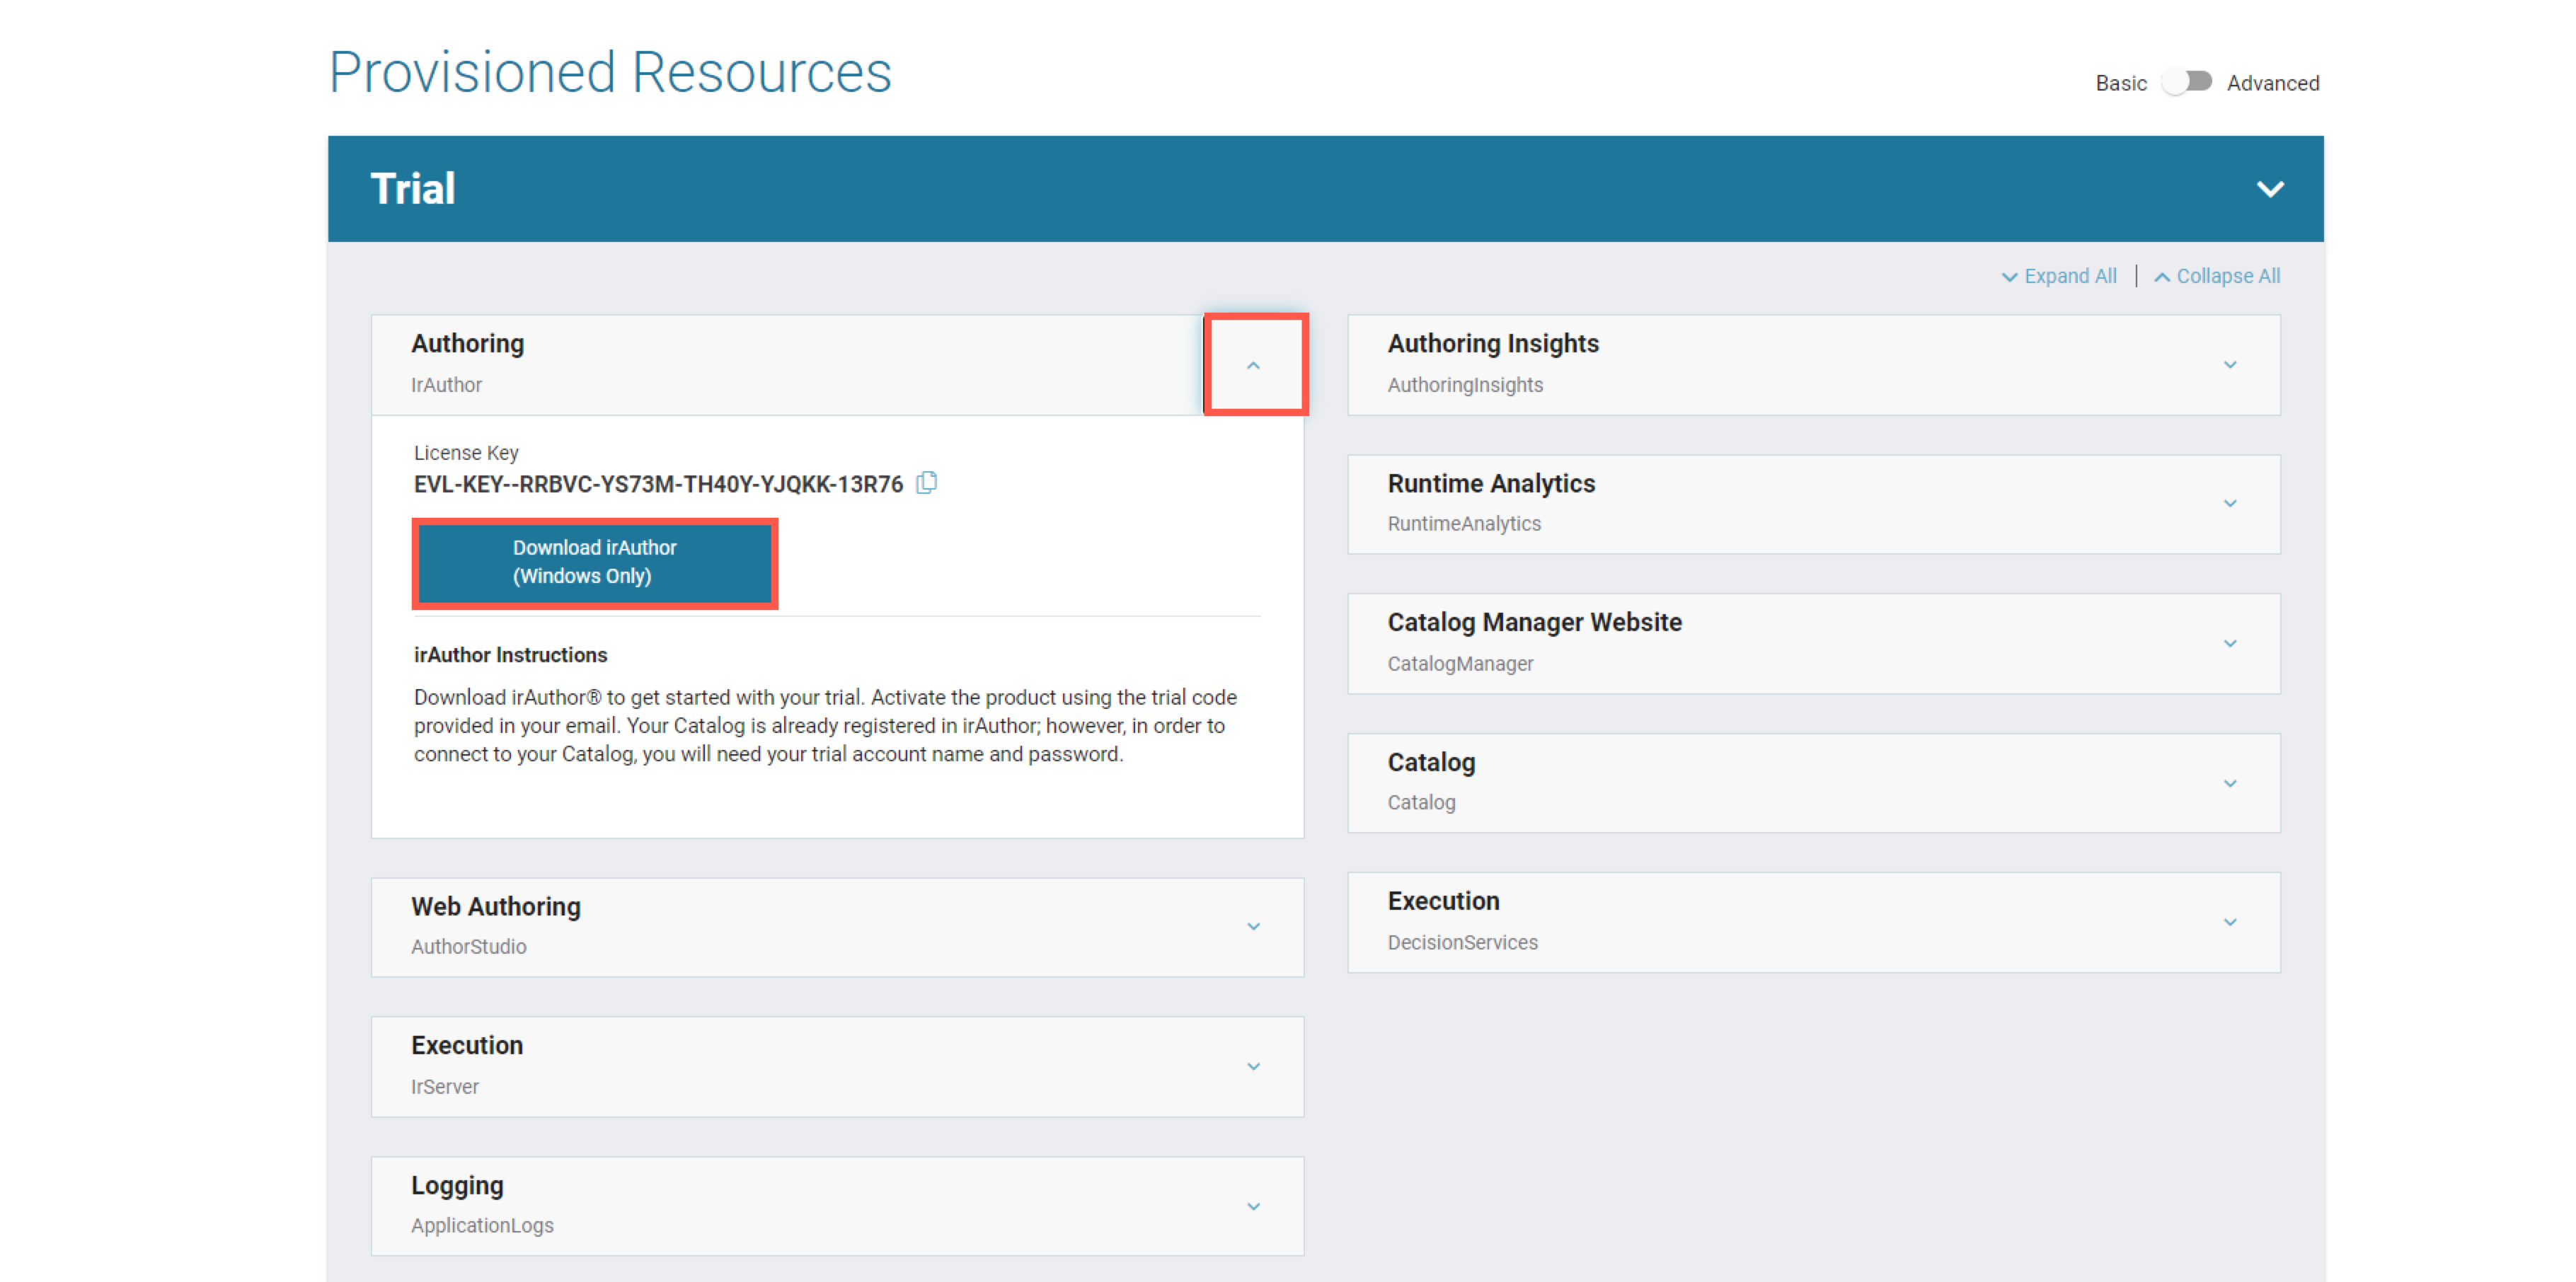Expand the Catalog Manager Website panel
This screenshot has height=1282, width=2576.
(x=2230, y=644)
